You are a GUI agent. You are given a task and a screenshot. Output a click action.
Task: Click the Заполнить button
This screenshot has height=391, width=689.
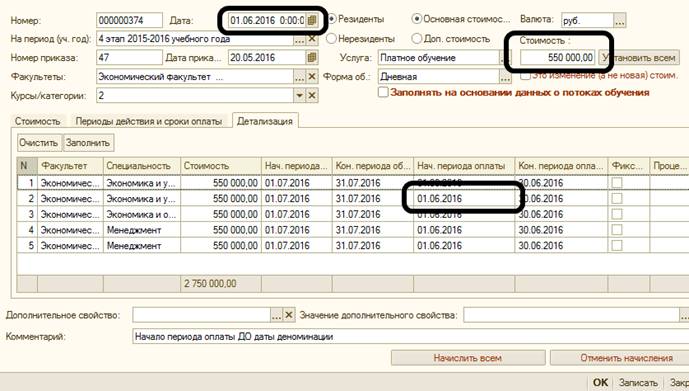pyautogui.click(x=88, y=143)
